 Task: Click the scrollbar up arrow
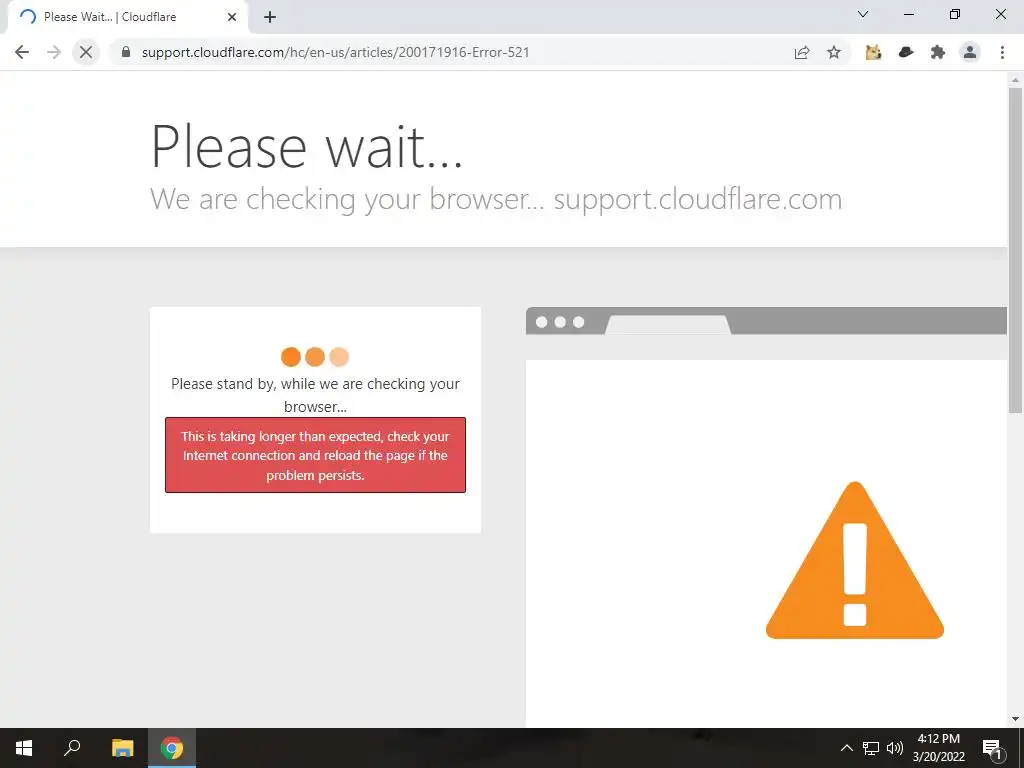[x=1015, y=80]
